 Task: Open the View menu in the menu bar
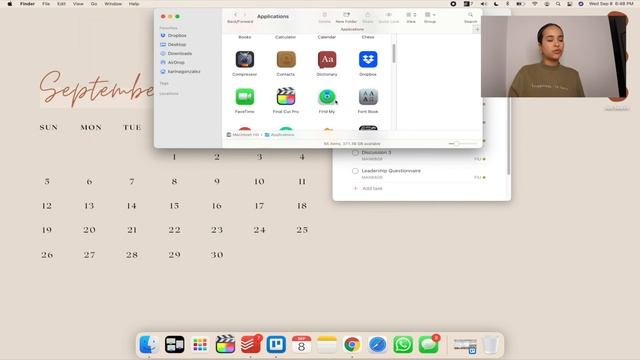(x=78, y=4)
